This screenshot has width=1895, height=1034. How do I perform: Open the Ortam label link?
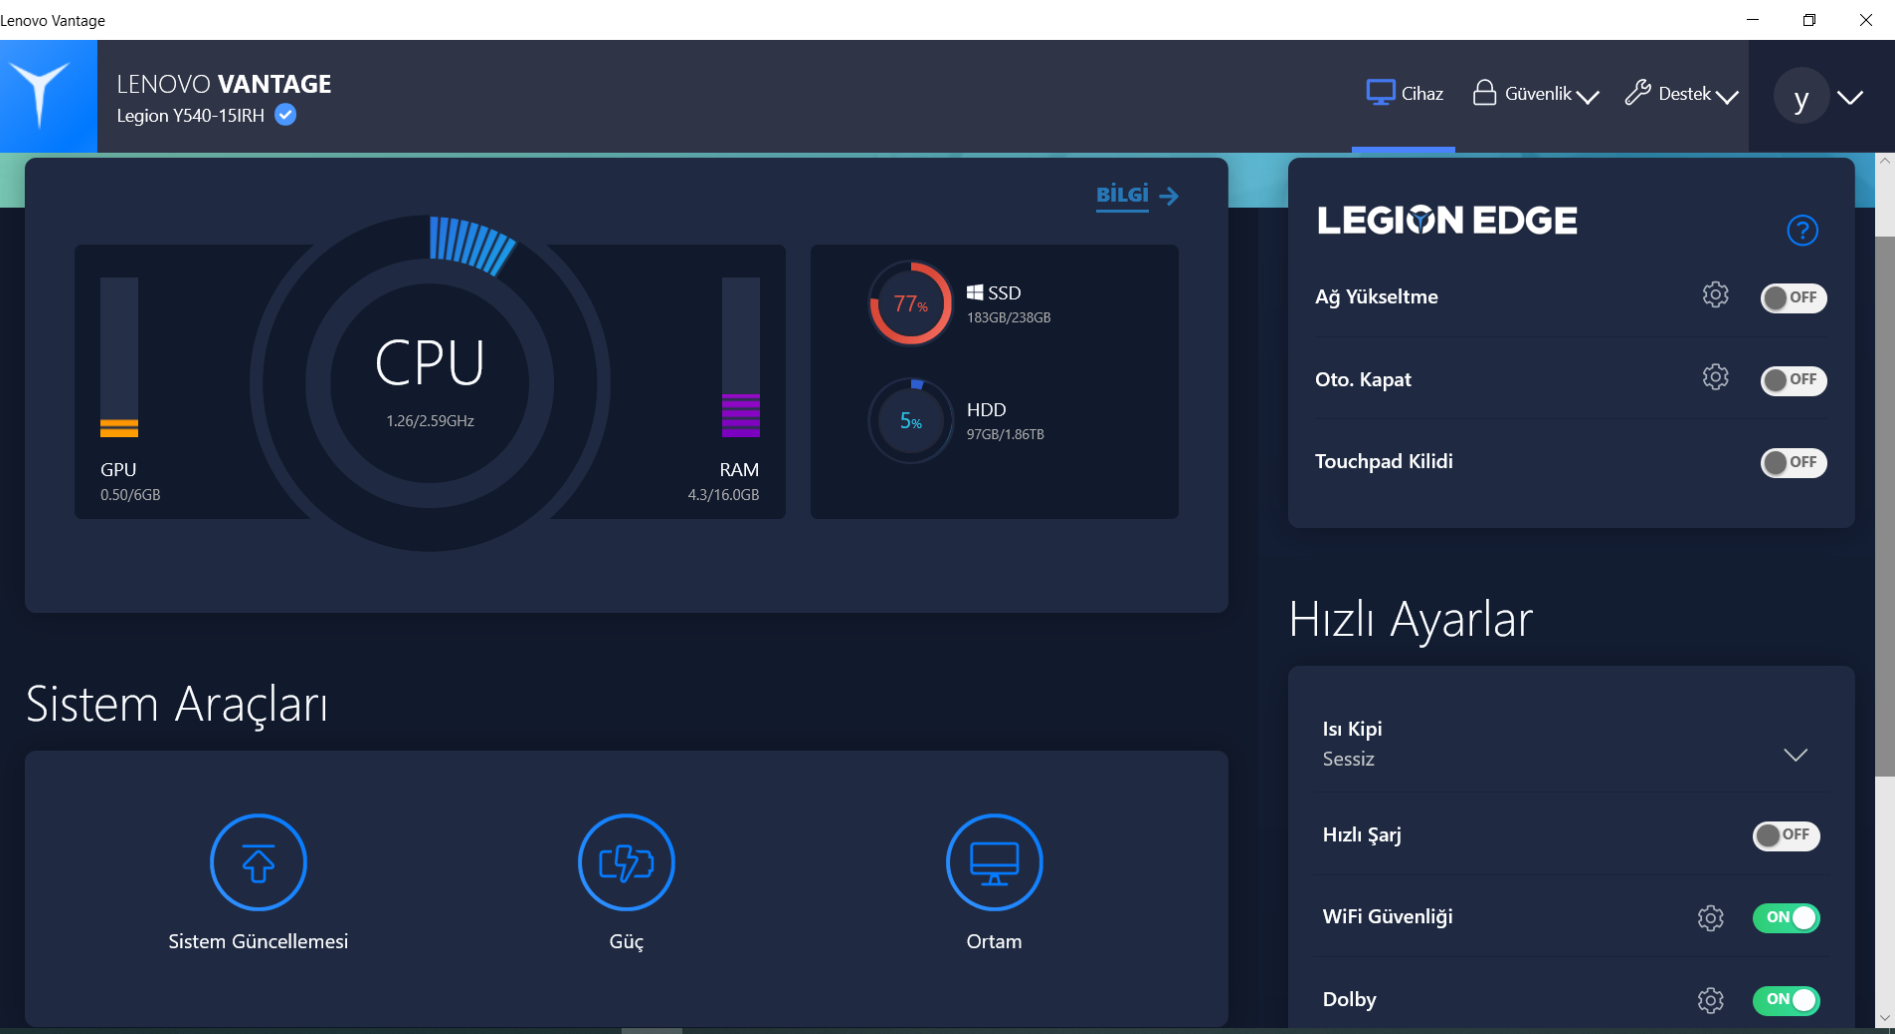(x=994, y=941)
